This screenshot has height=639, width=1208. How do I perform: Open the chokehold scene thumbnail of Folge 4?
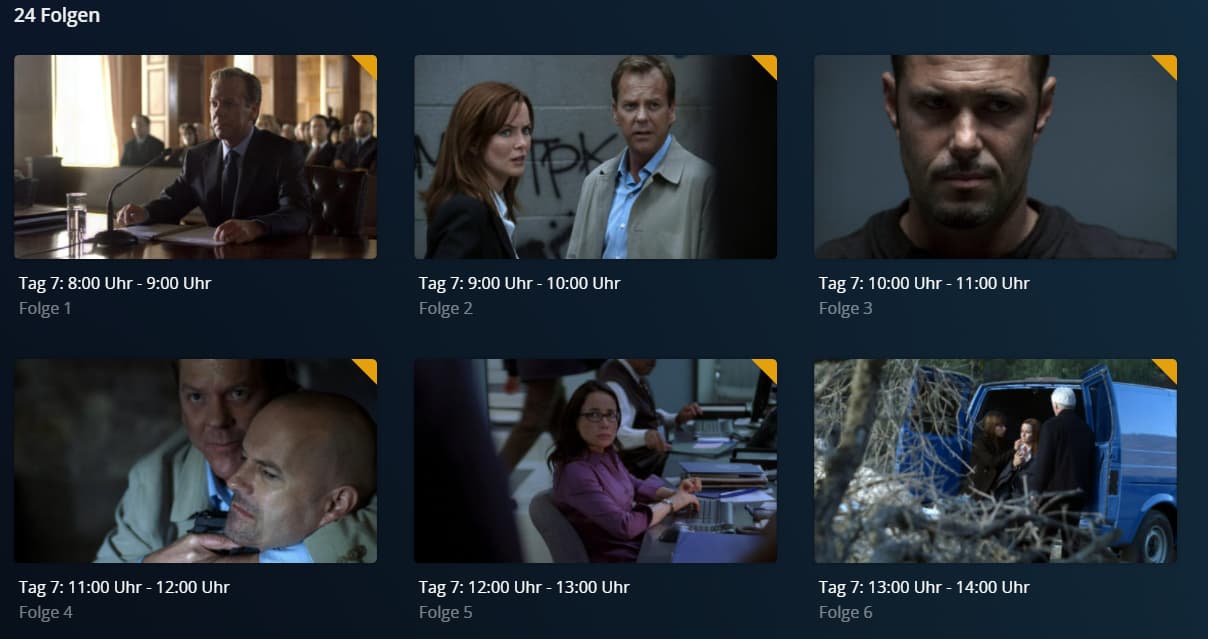tap(195, 461)
